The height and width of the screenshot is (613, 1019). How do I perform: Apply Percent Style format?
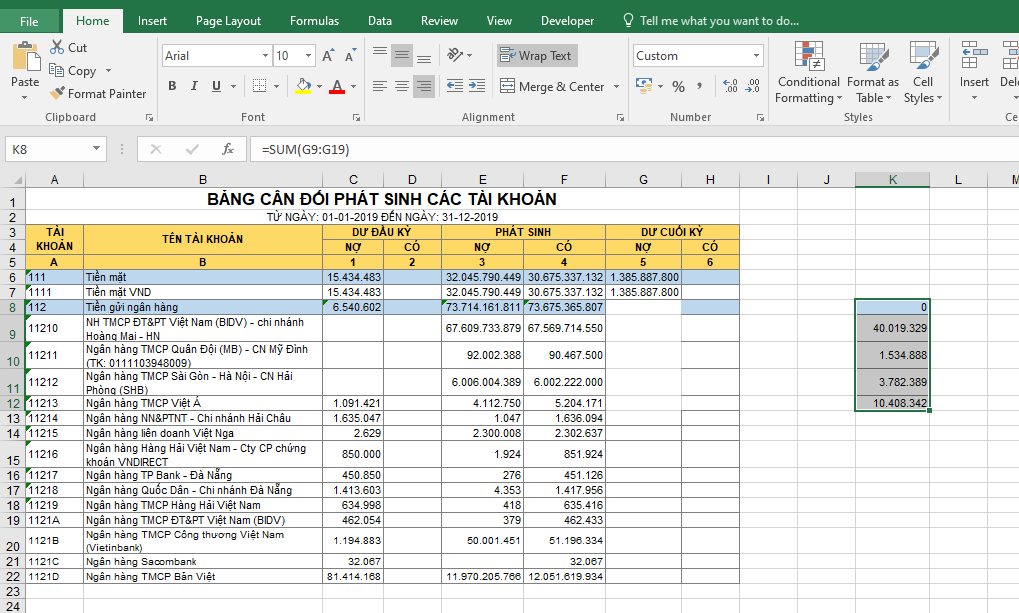(x=679, y=87)
